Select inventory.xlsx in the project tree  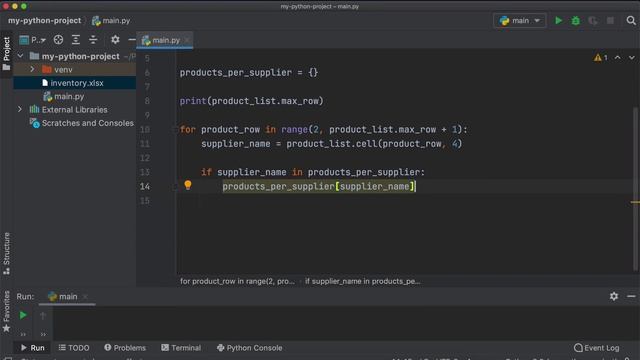75,83
